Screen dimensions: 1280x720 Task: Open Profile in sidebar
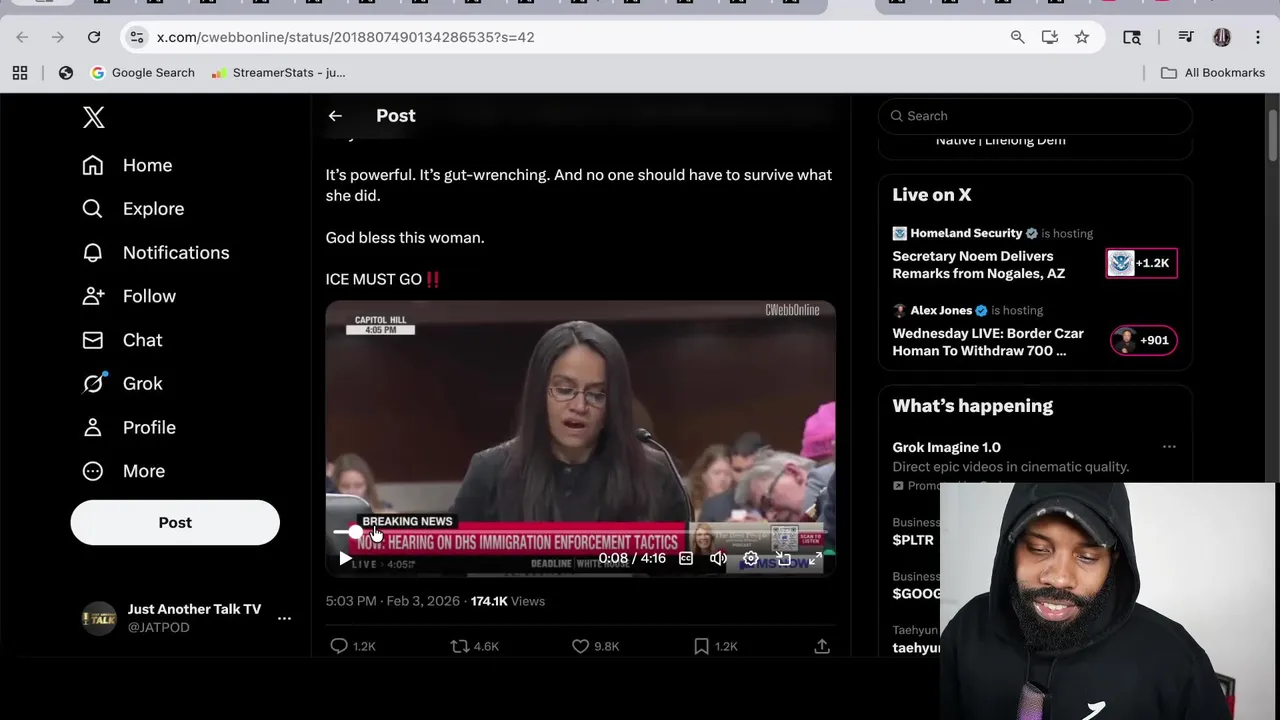129,427
